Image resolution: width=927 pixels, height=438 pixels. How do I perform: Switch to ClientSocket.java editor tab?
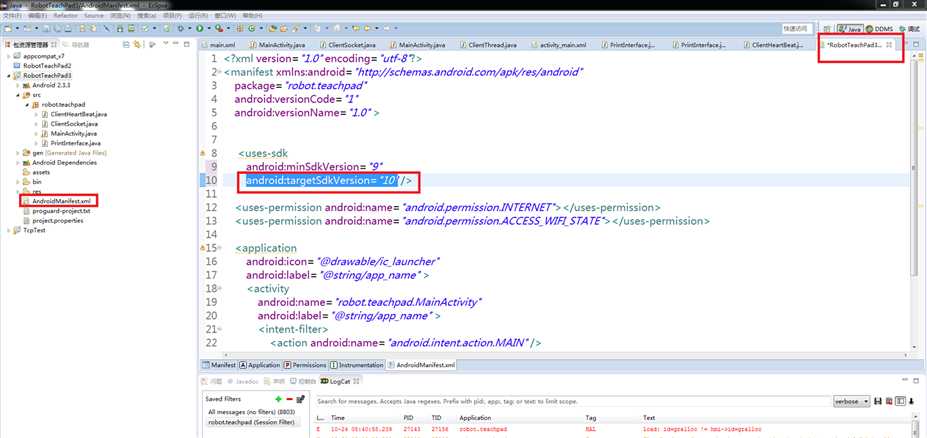(348, 45)
